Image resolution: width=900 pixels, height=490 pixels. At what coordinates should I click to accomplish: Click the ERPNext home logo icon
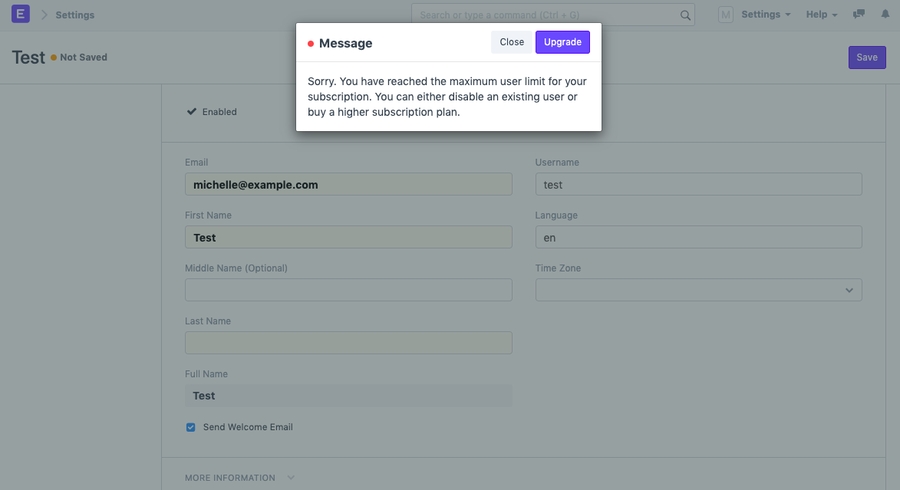coord(20,14)
